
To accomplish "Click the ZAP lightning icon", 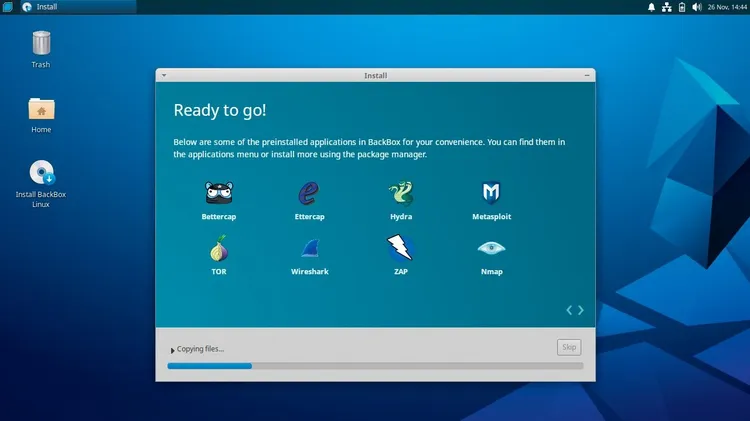I will 400,248.
